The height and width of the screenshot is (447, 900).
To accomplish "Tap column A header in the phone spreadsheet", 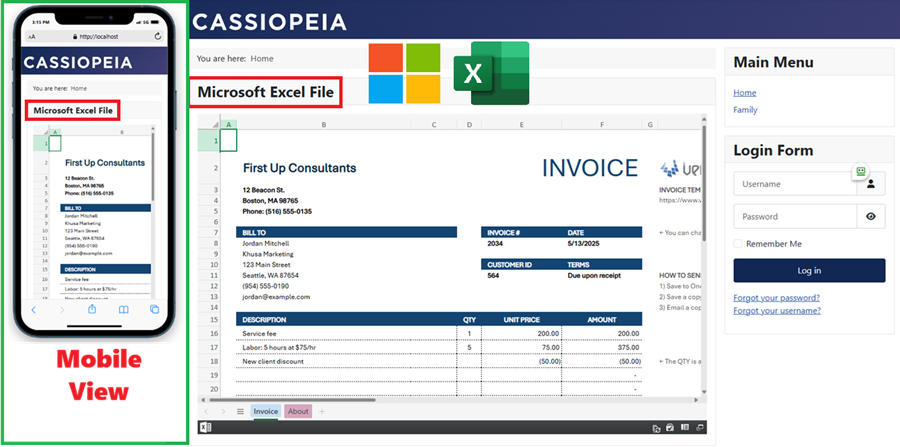I will [55, 132].
